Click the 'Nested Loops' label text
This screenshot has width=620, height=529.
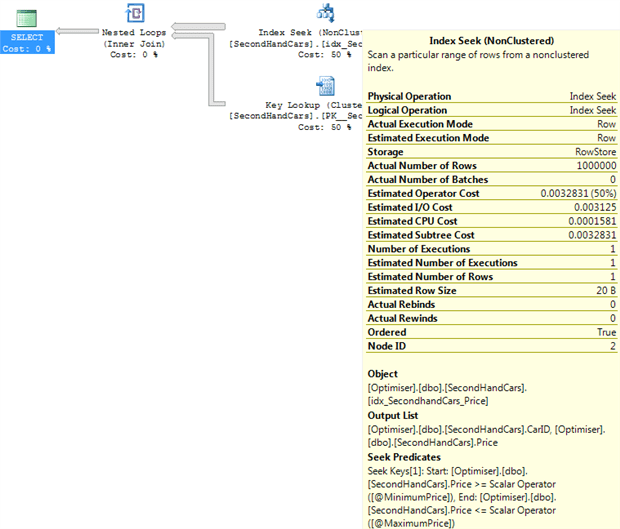click(x=134, y=32)
